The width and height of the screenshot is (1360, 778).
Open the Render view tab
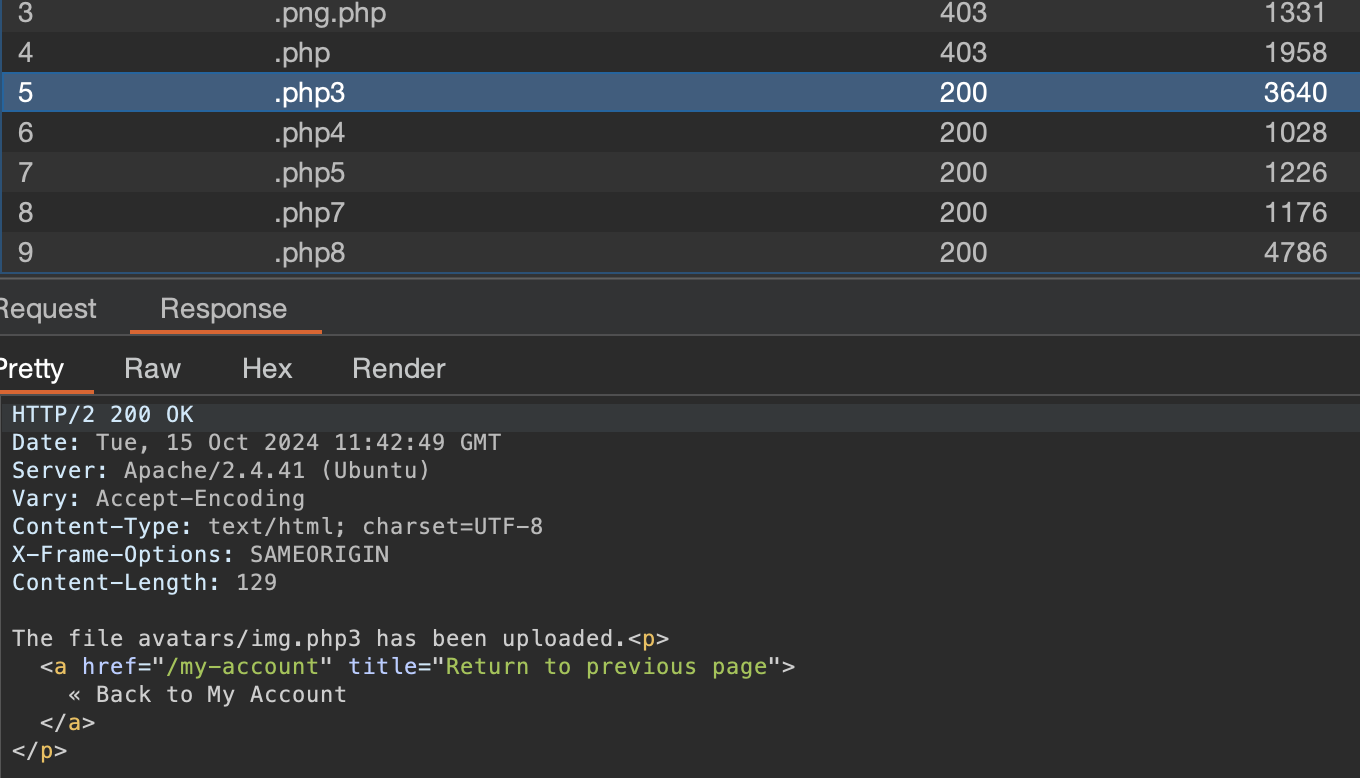click(x=398, y=369)
